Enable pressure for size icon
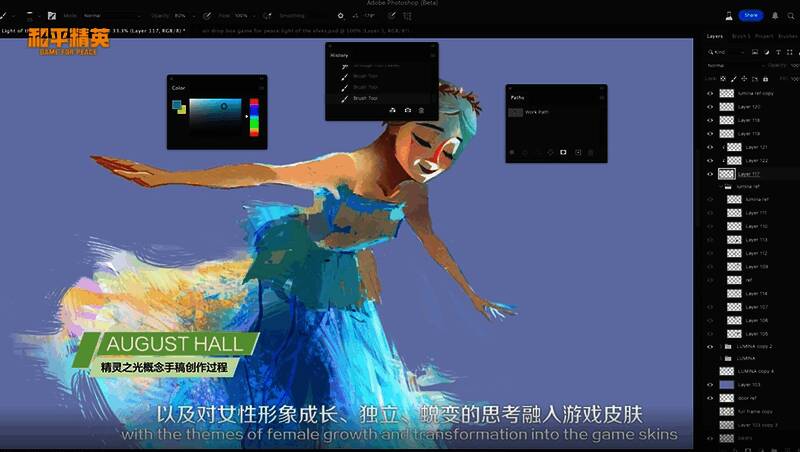 point(391,16)
